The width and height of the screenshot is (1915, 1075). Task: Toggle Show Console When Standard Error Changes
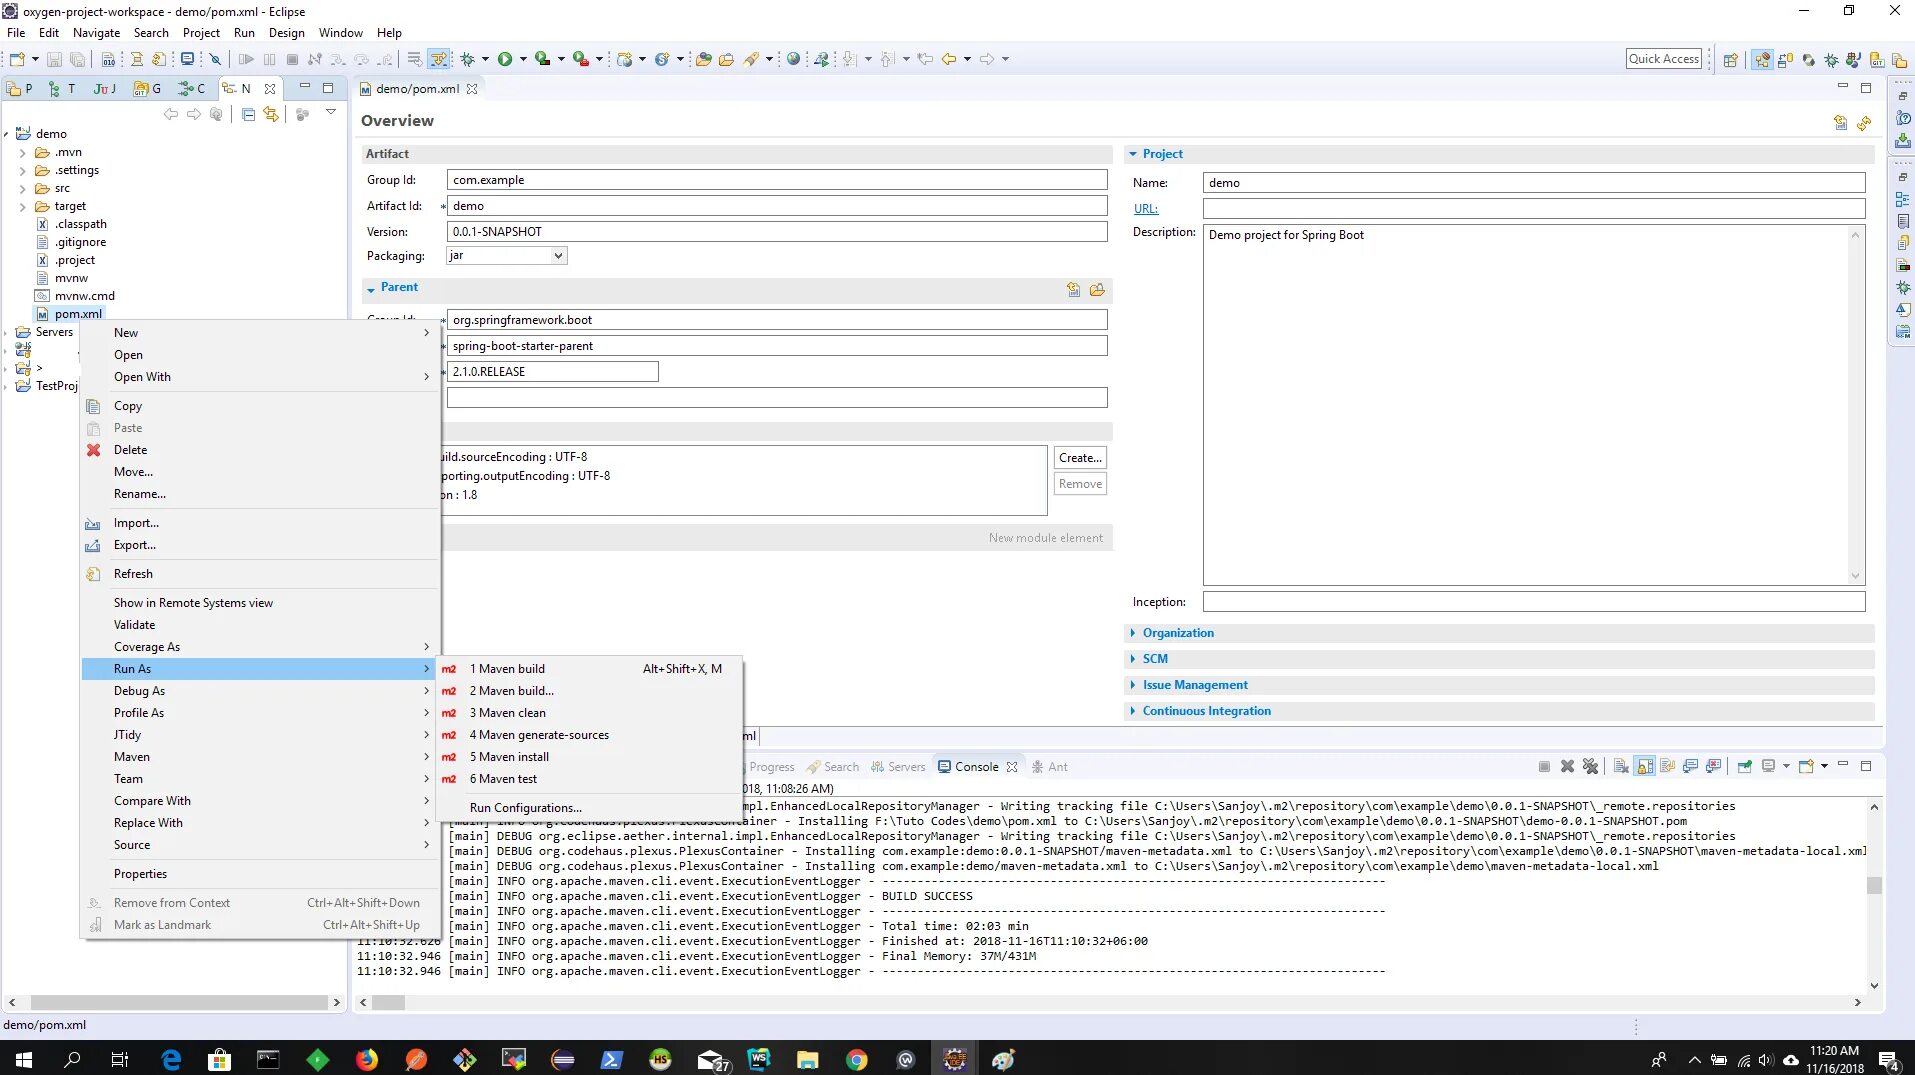click(1713, 767)
